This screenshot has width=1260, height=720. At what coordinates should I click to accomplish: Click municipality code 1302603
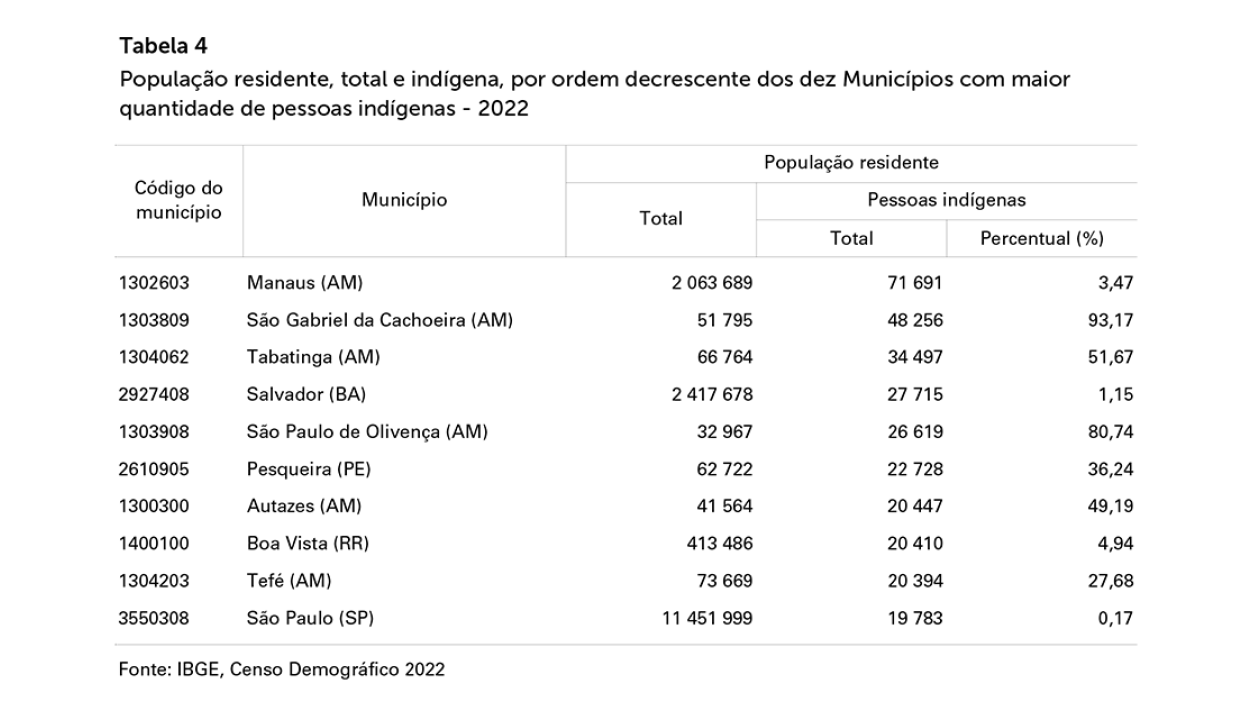154,284
